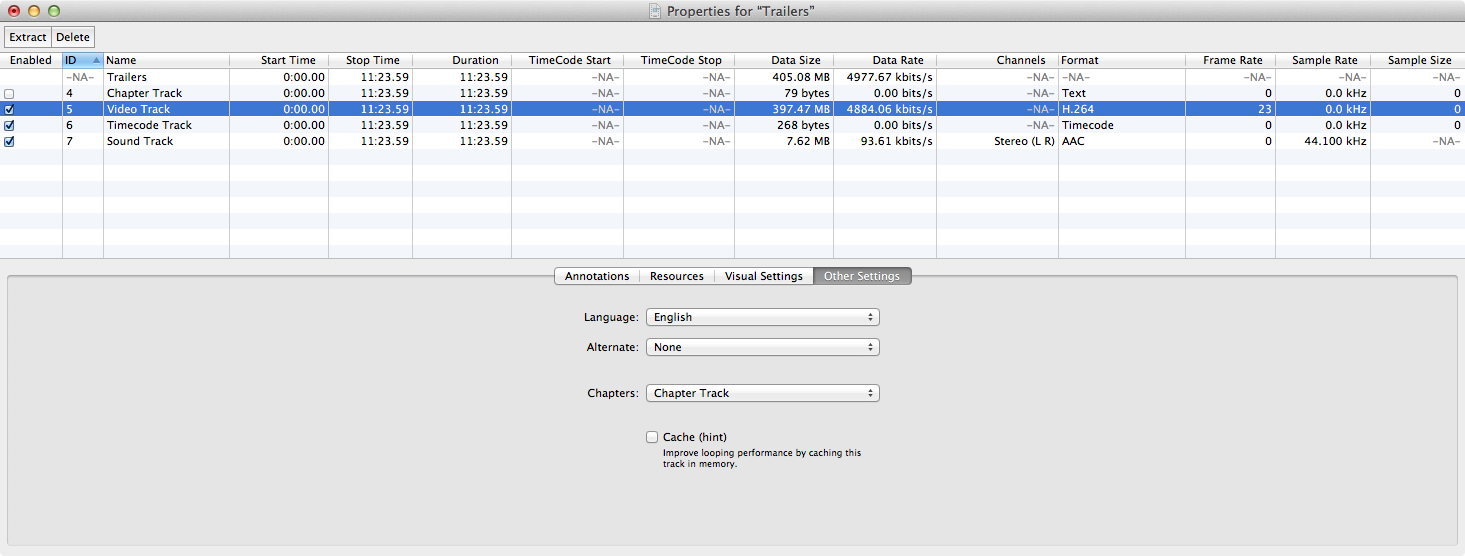Screen dimensions: 1465x556
Task: Enable the Chapter Track checkbox
Action: coord(9,93)
